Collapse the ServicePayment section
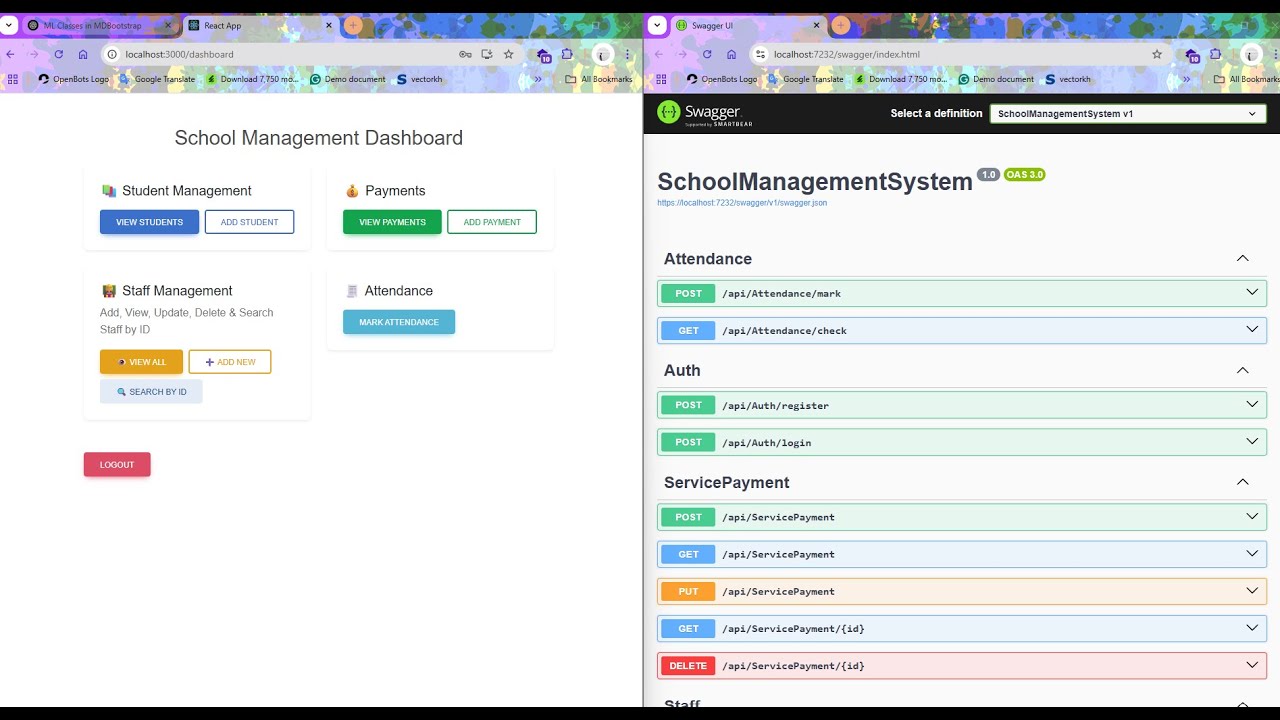1280x720 pixels. [x=1242, y=482]
